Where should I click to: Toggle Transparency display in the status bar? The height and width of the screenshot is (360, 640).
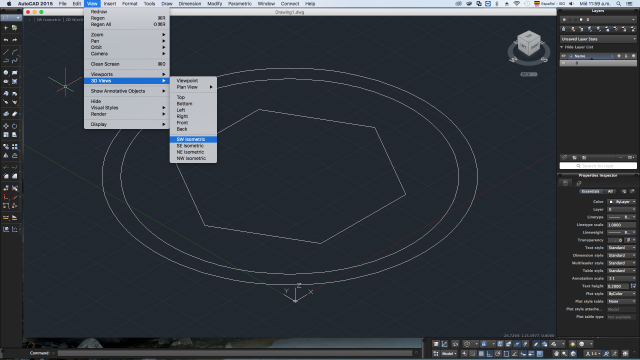pos(540,353)
